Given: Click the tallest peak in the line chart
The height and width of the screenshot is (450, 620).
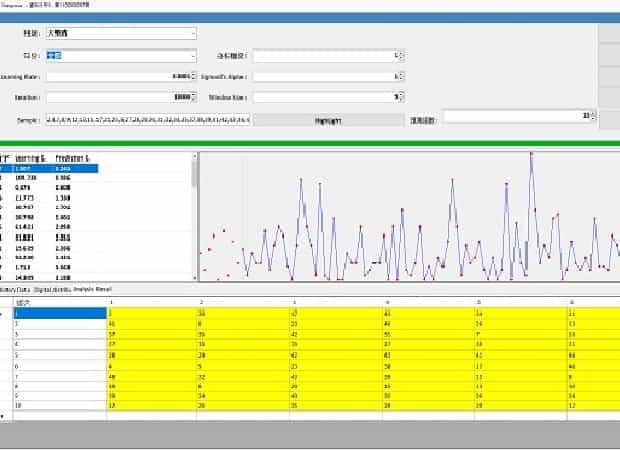Looking at the screenshot, I should [x=530, y=155].
